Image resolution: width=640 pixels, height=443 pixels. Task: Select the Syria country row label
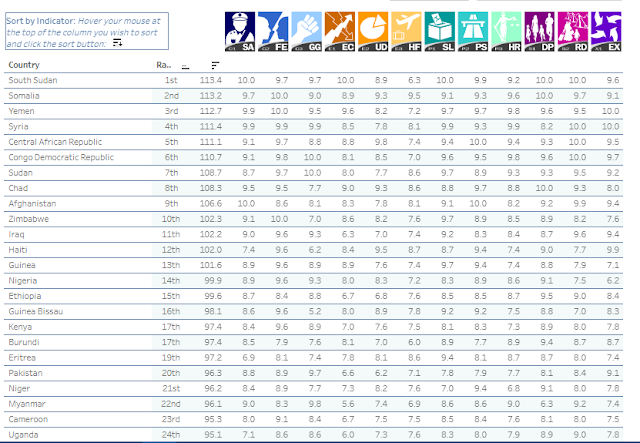tap(18, 127)
